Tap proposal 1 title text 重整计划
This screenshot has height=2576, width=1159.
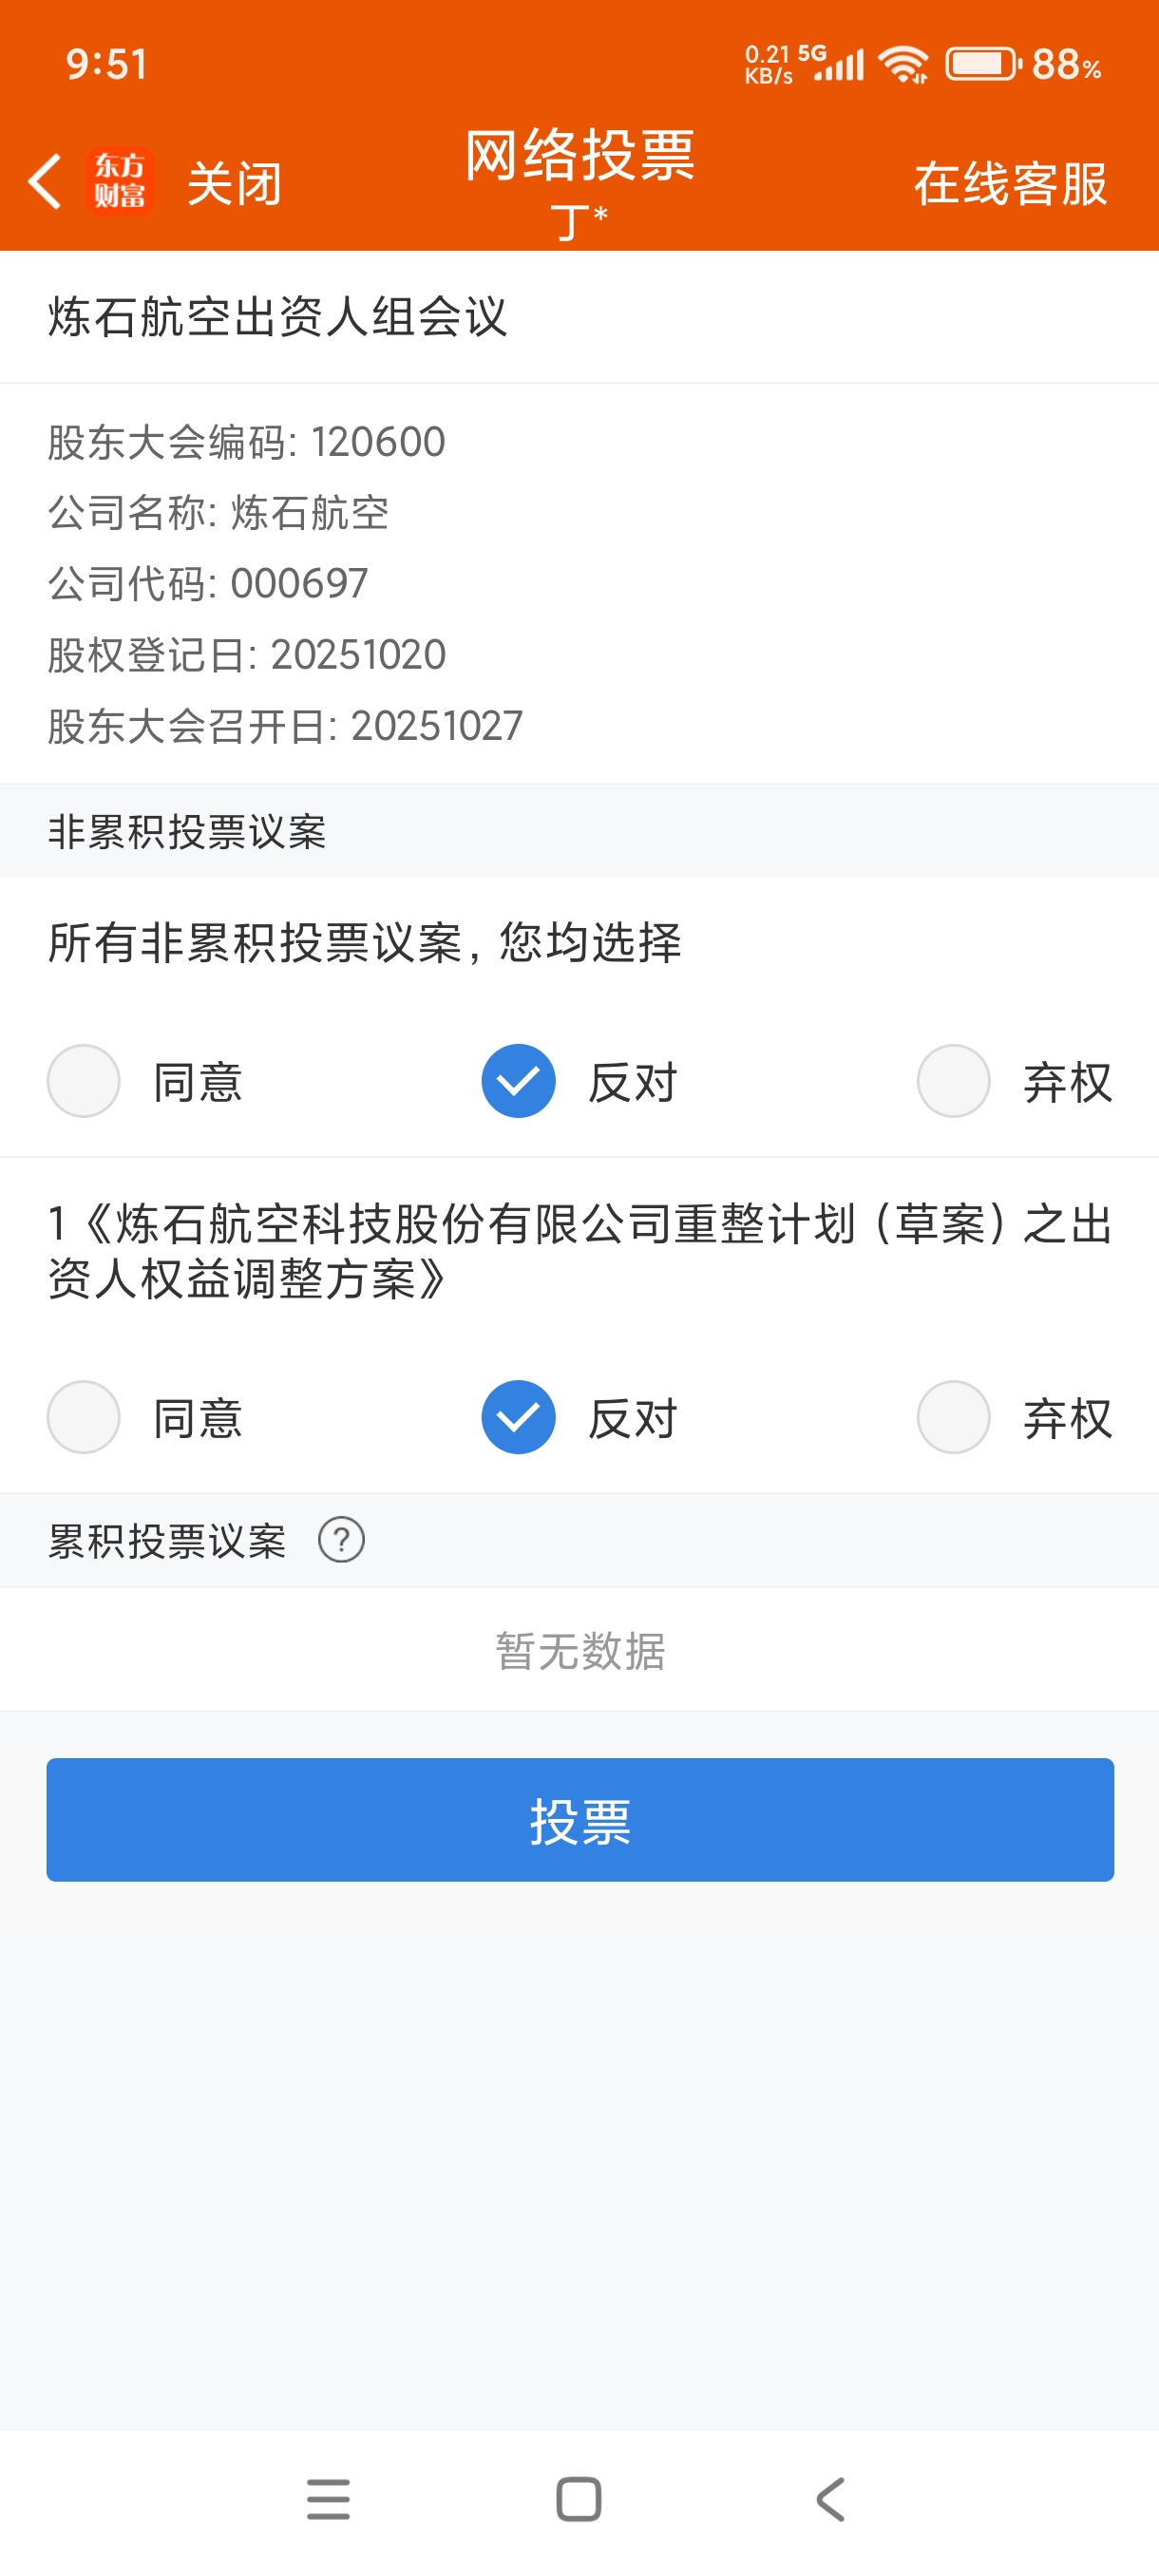click(x=580, y=1250)
